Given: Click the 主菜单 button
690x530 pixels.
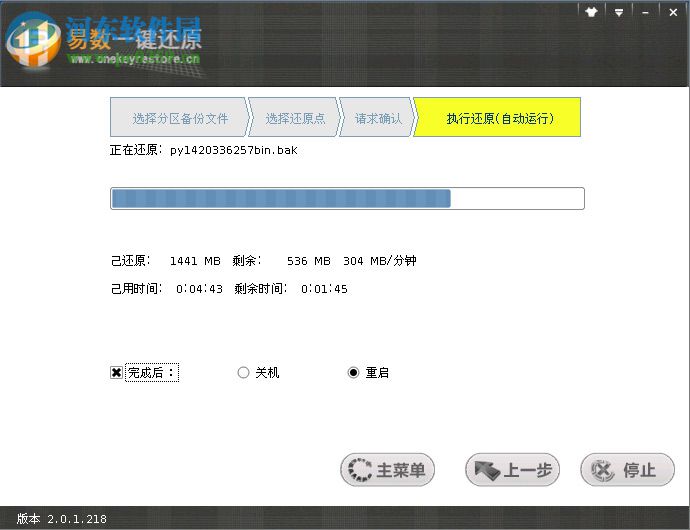Looking at the screenshot, I should tap(387, 470).
